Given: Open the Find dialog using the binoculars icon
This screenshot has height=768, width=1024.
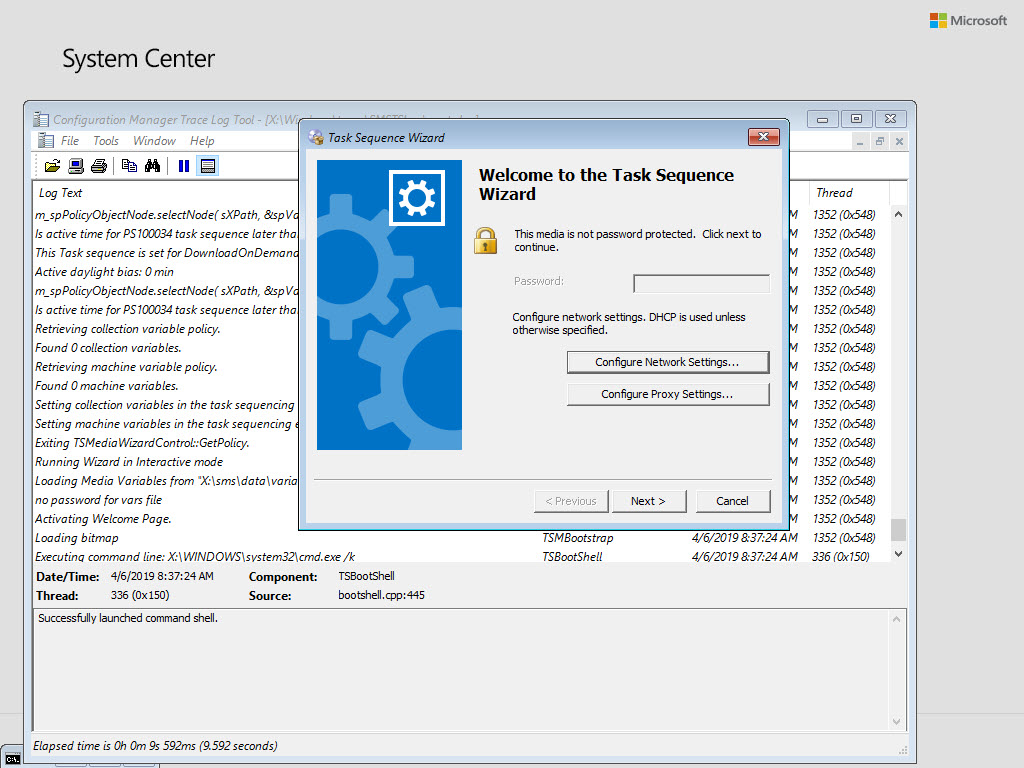Looking at the screenshot, I should point(151,166).
